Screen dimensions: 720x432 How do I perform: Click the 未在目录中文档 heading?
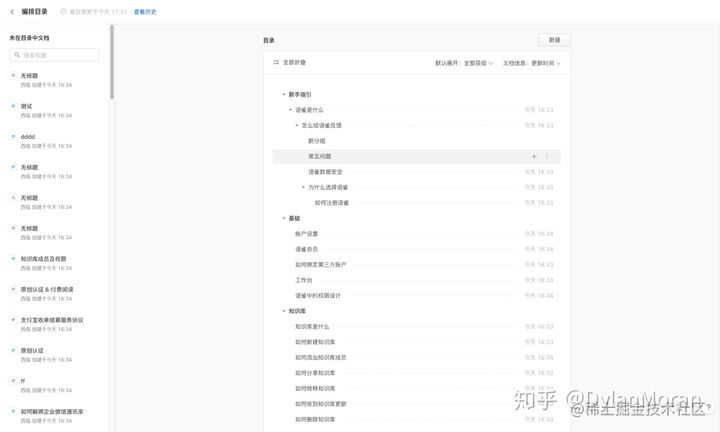[x=29, y=38]
